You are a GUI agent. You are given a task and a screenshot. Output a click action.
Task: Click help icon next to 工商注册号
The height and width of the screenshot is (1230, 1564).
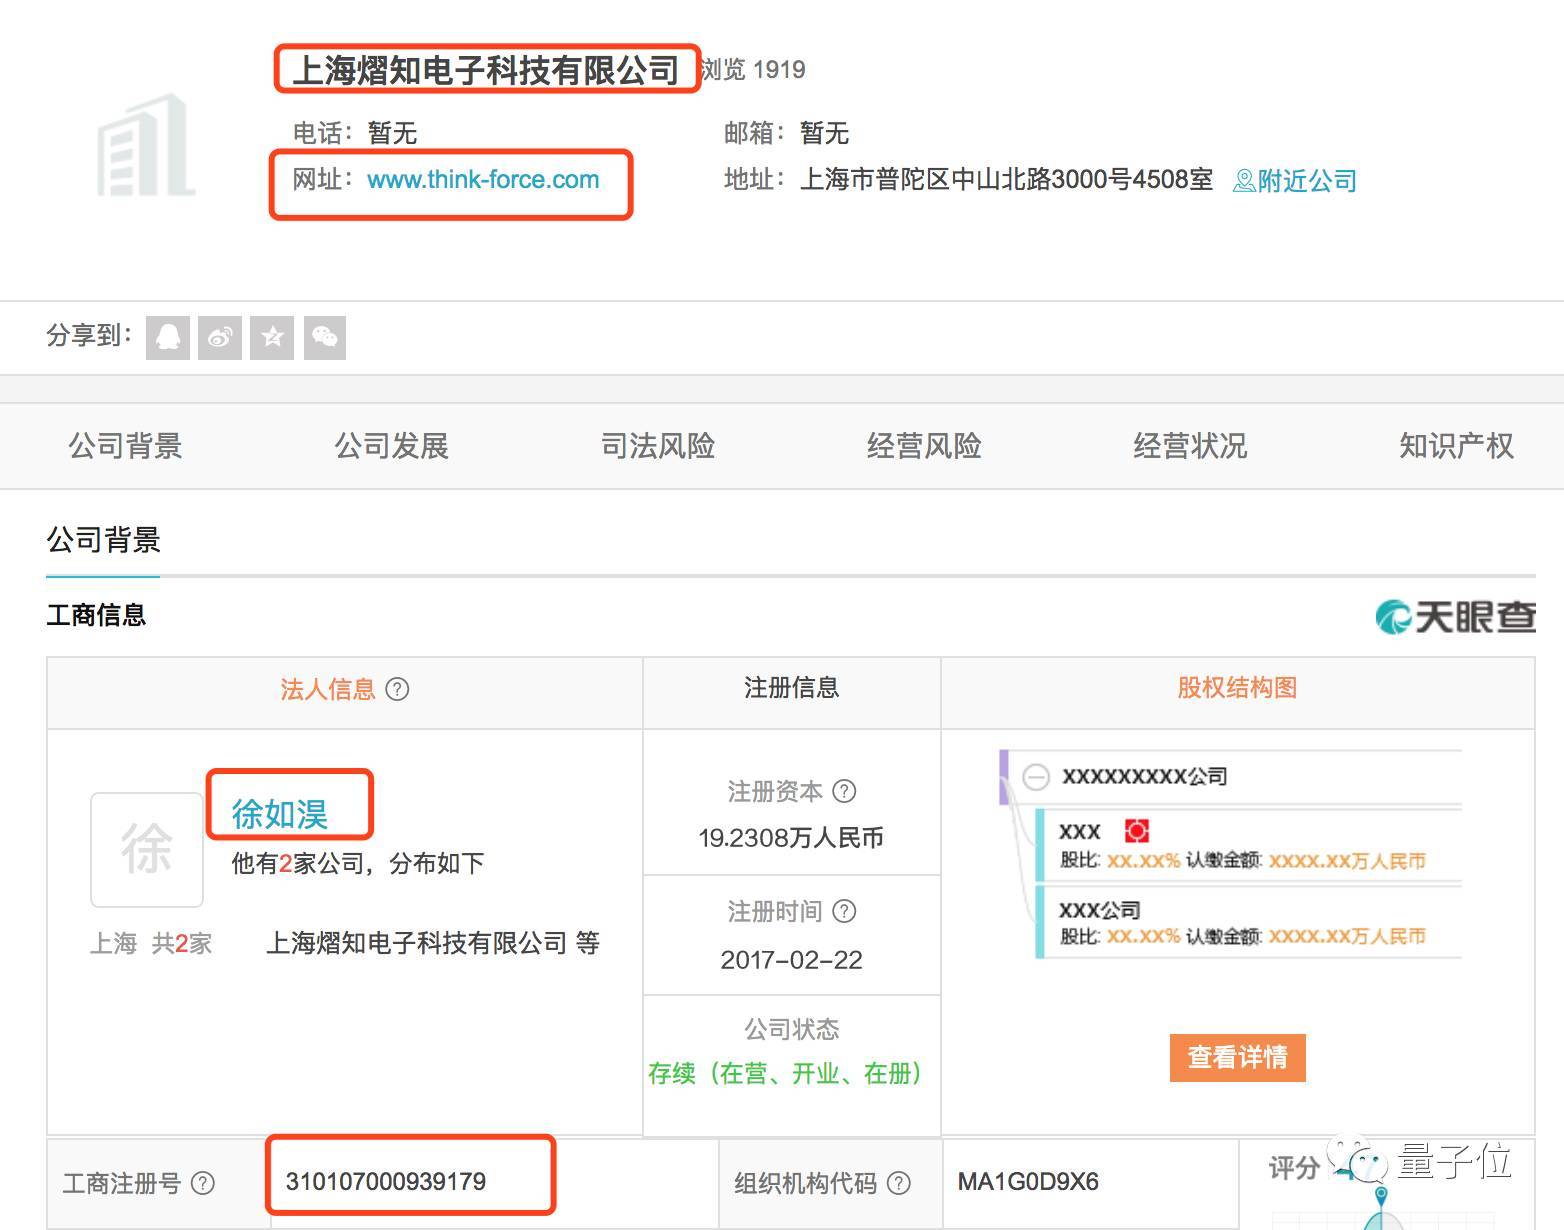[202, 1183]
